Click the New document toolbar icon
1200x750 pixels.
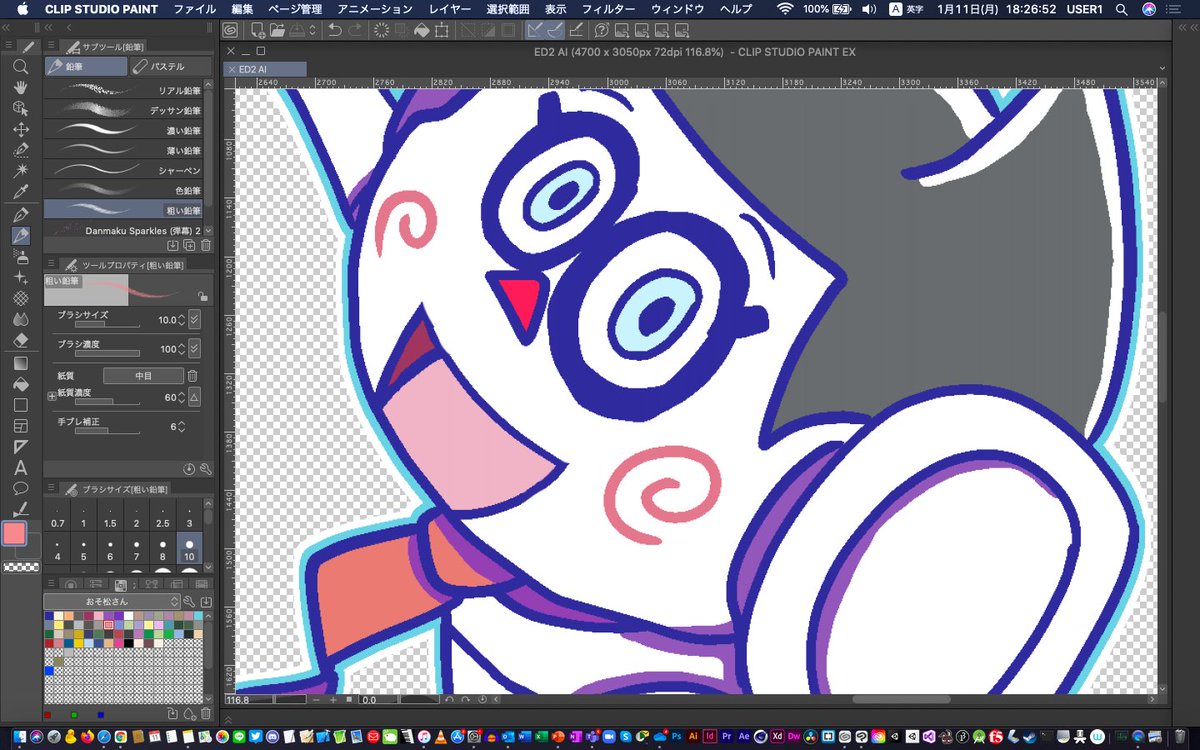click(x=258, y=30)
